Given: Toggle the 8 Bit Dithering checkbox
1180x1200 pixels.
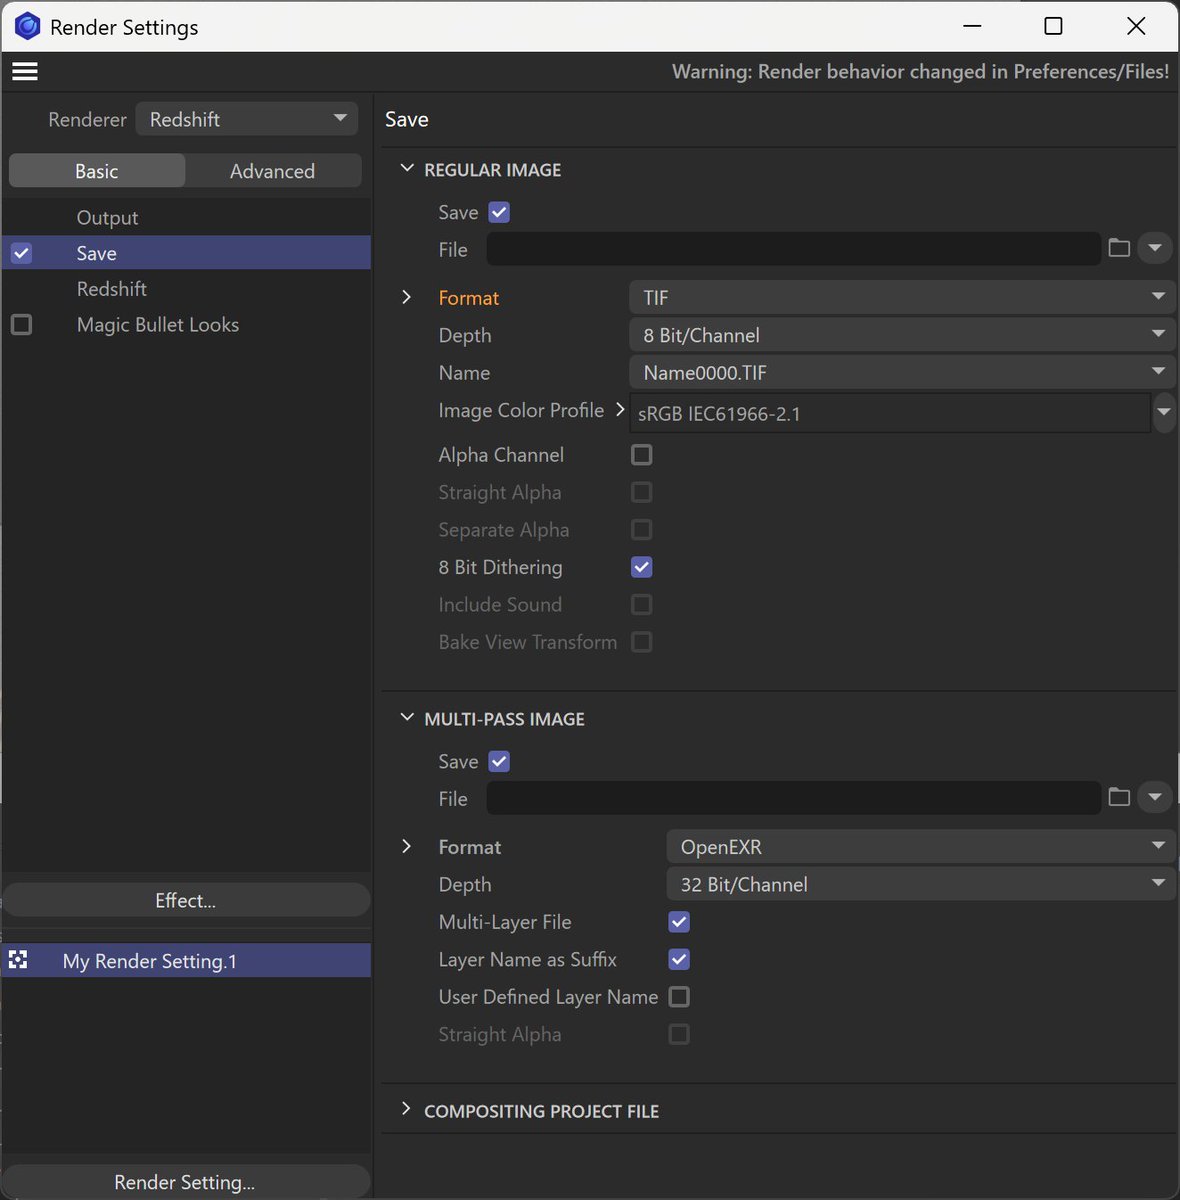Looking at the screenshot, I should point(642,567).
